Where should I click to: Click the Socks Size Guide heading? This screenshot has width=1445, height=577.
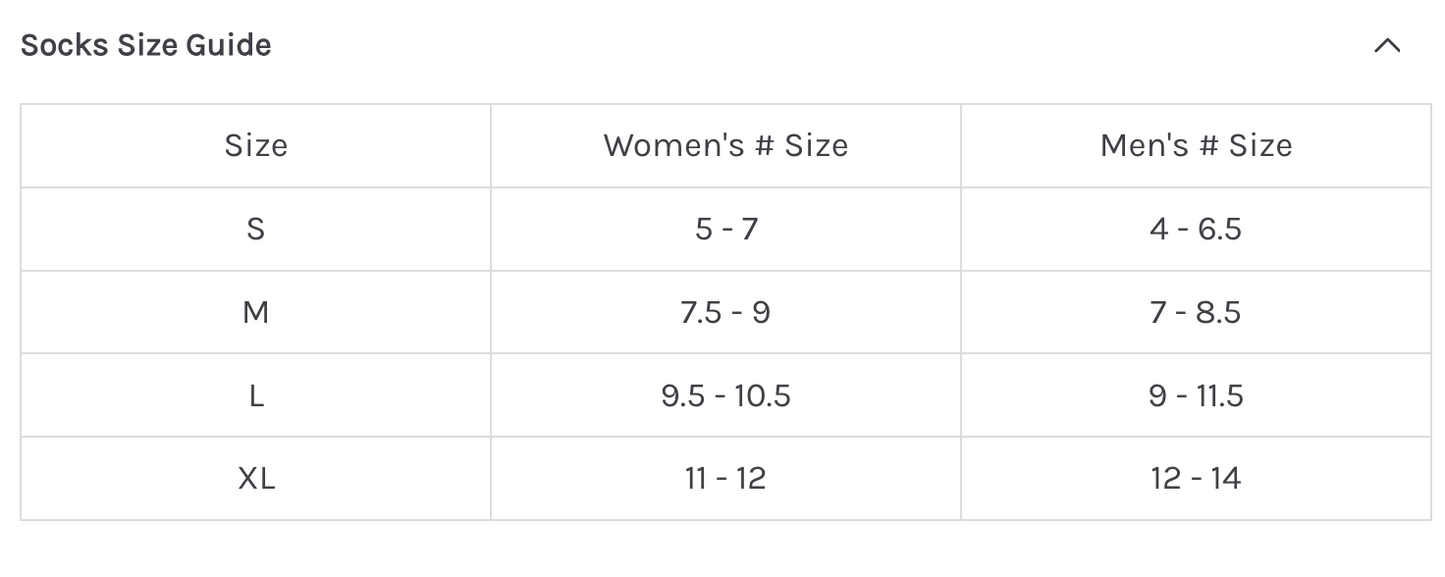[146, 45]
